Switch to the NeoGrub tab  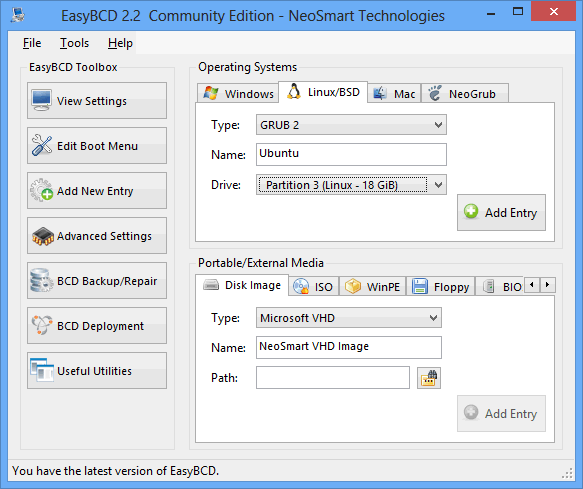tap(465, 93)
